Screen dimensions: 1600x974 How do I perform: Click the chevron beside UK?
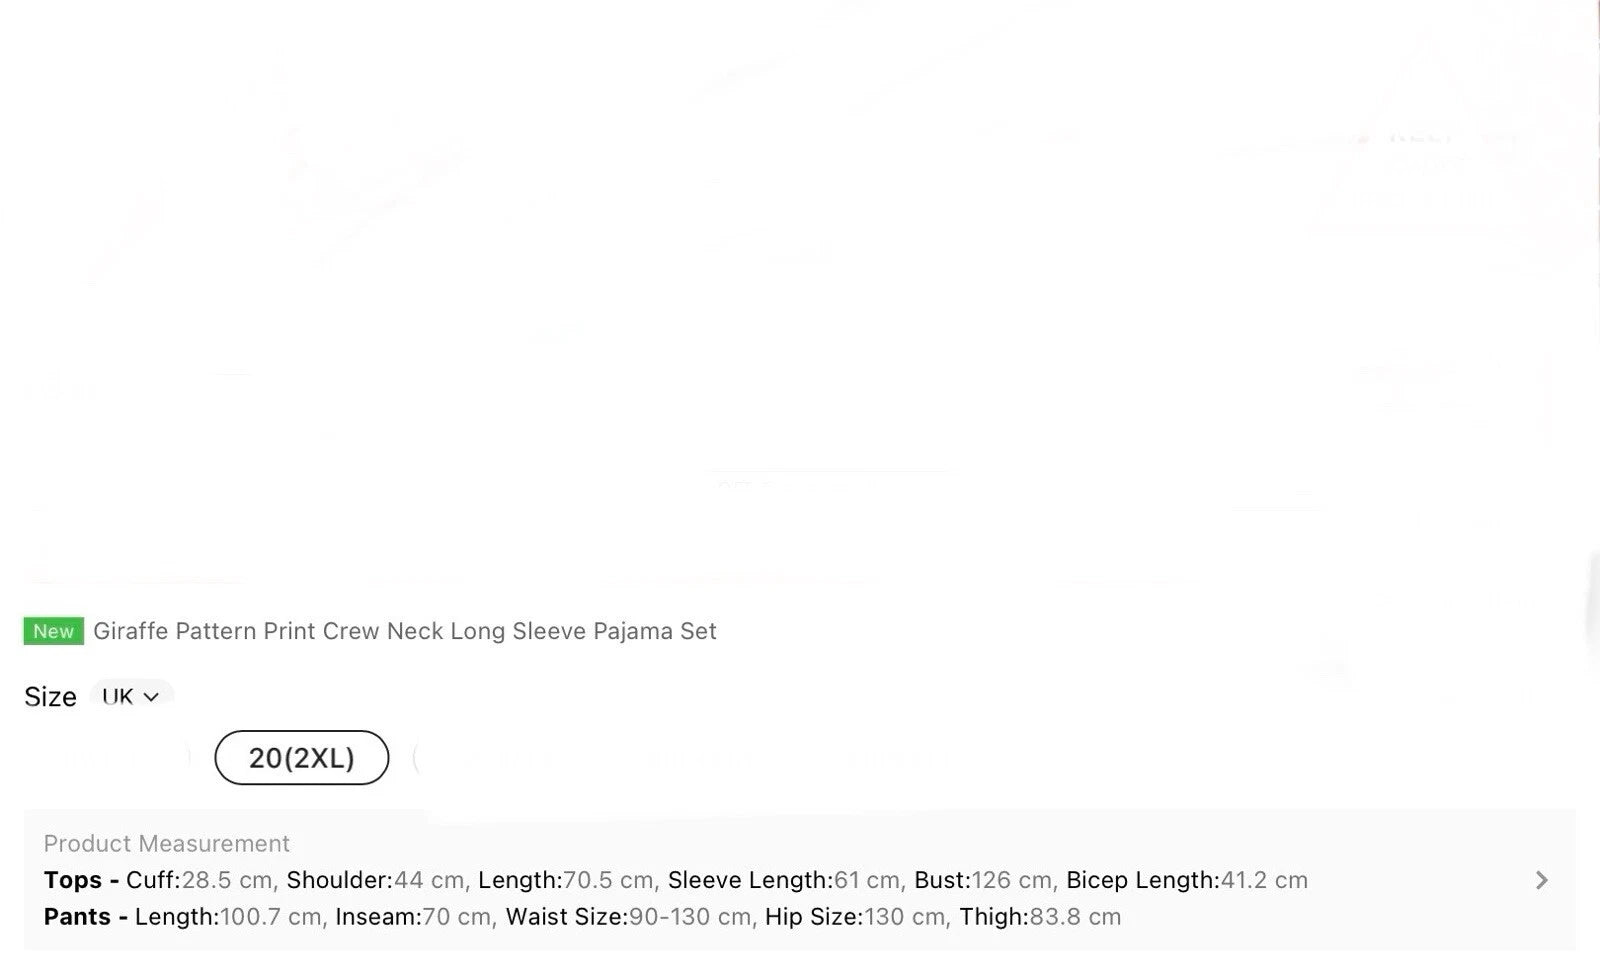[151, 697]
